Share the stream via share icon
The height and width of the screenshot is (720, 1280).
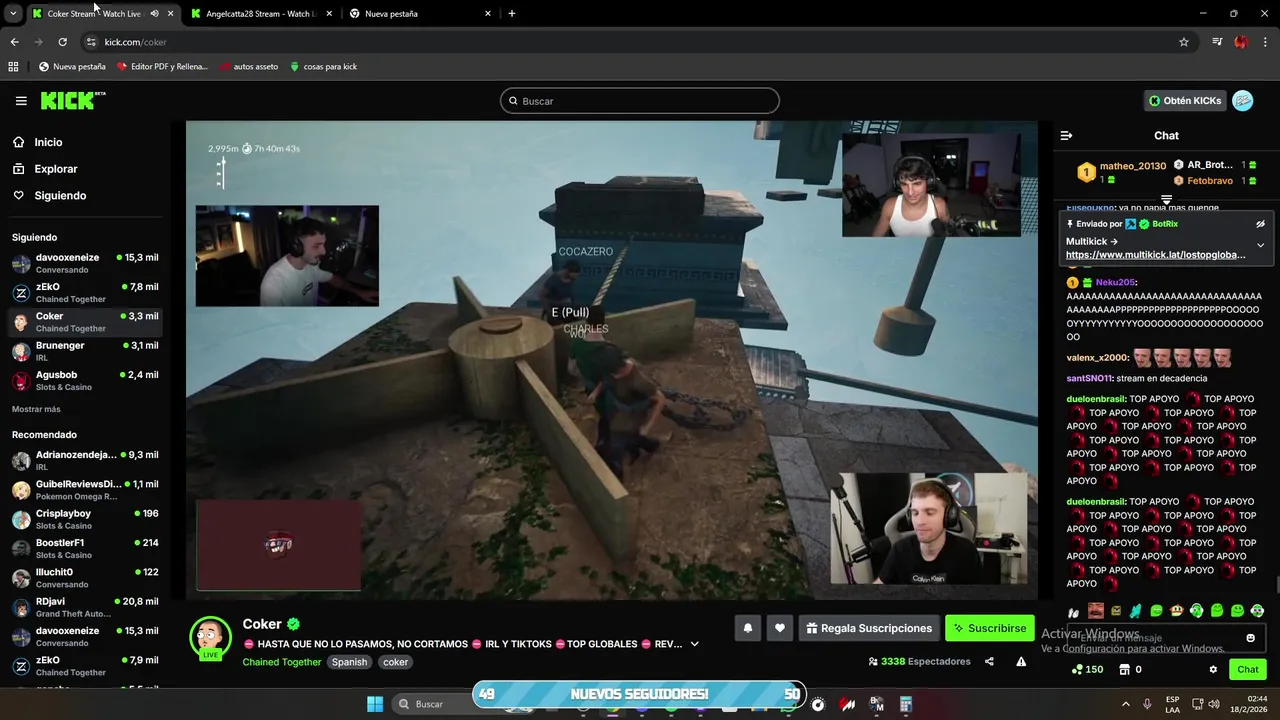989,661
